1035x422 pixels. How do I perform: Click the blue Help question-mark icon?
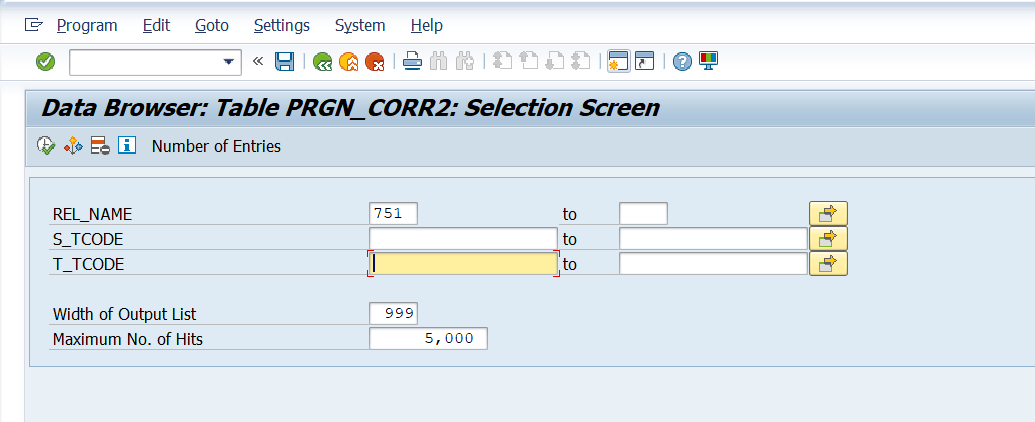[x=682, y=62]
